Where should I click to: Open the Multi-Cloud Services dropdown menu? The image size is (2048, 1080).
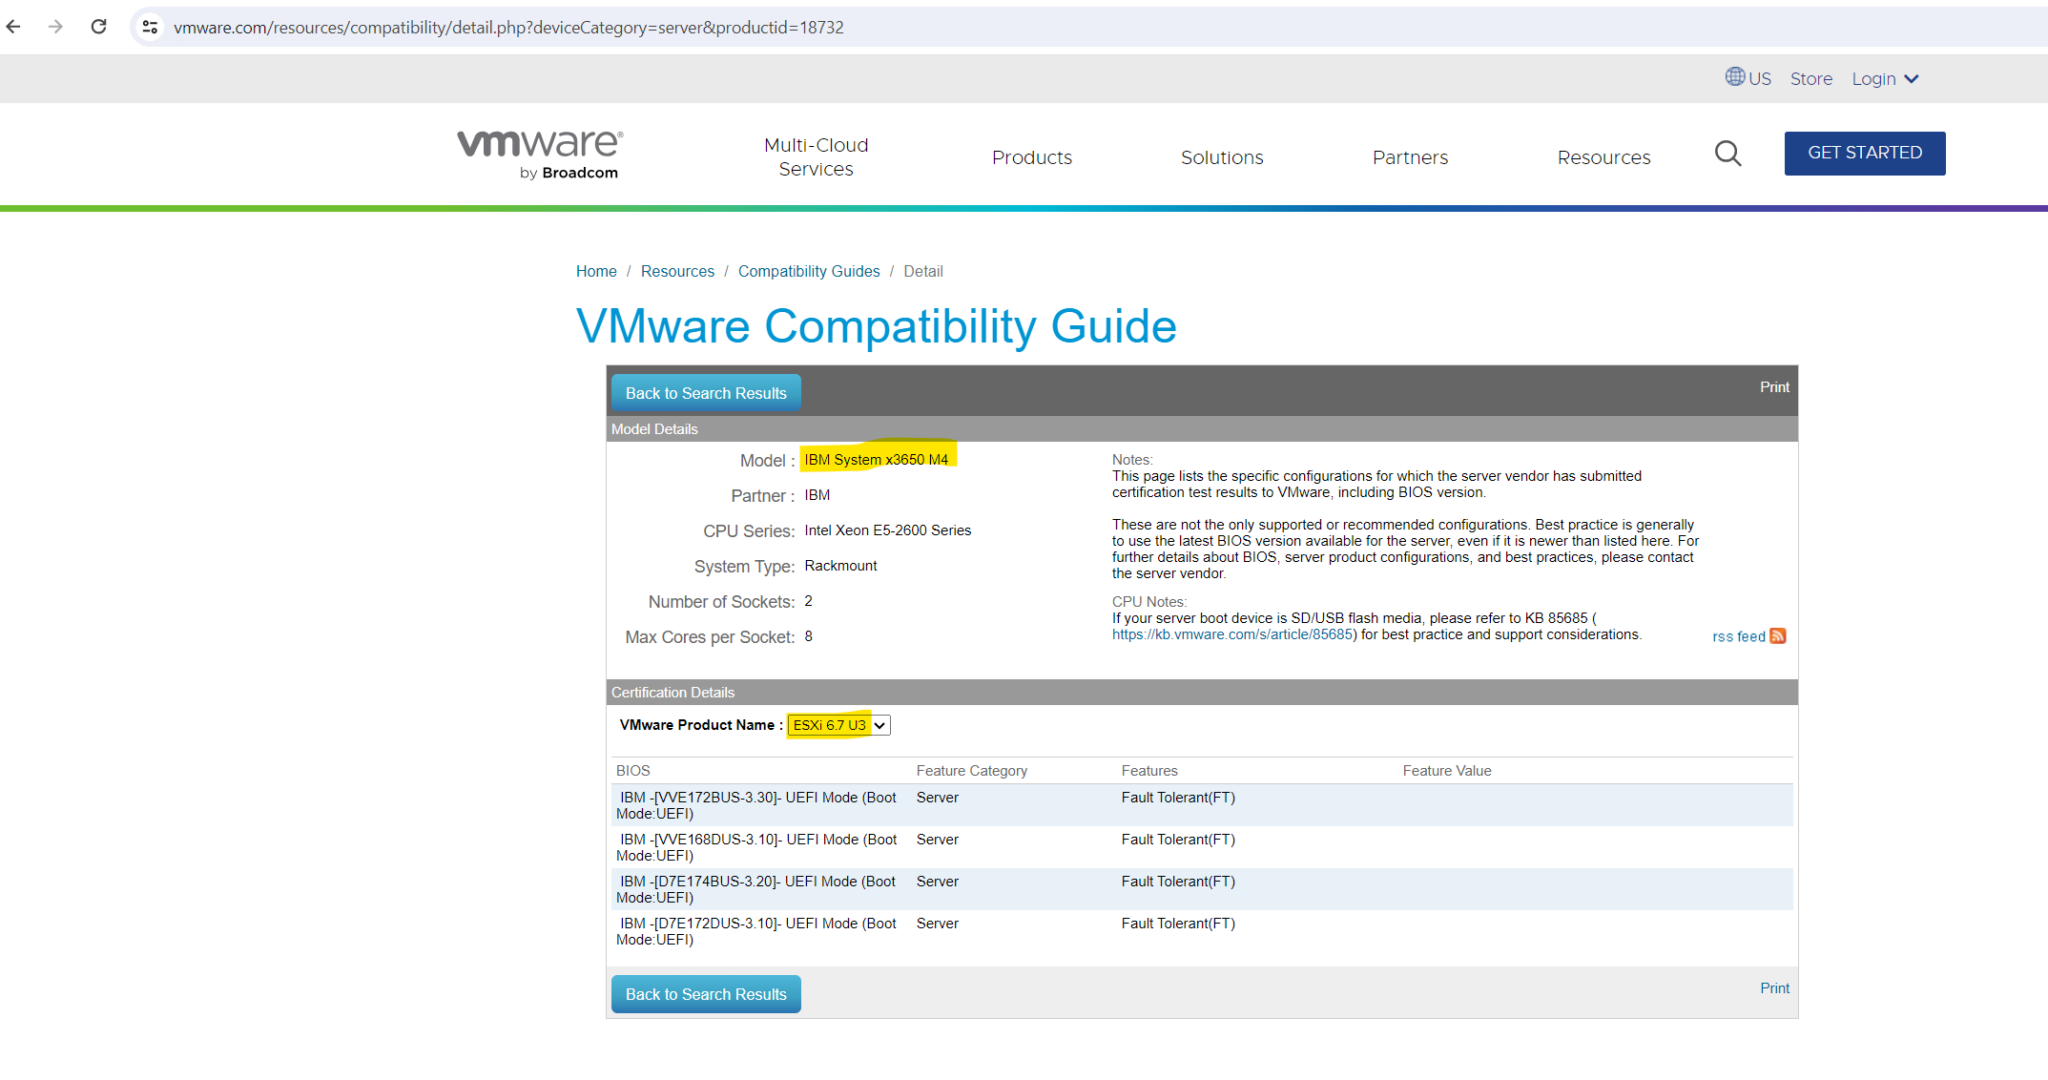(816, 157)
